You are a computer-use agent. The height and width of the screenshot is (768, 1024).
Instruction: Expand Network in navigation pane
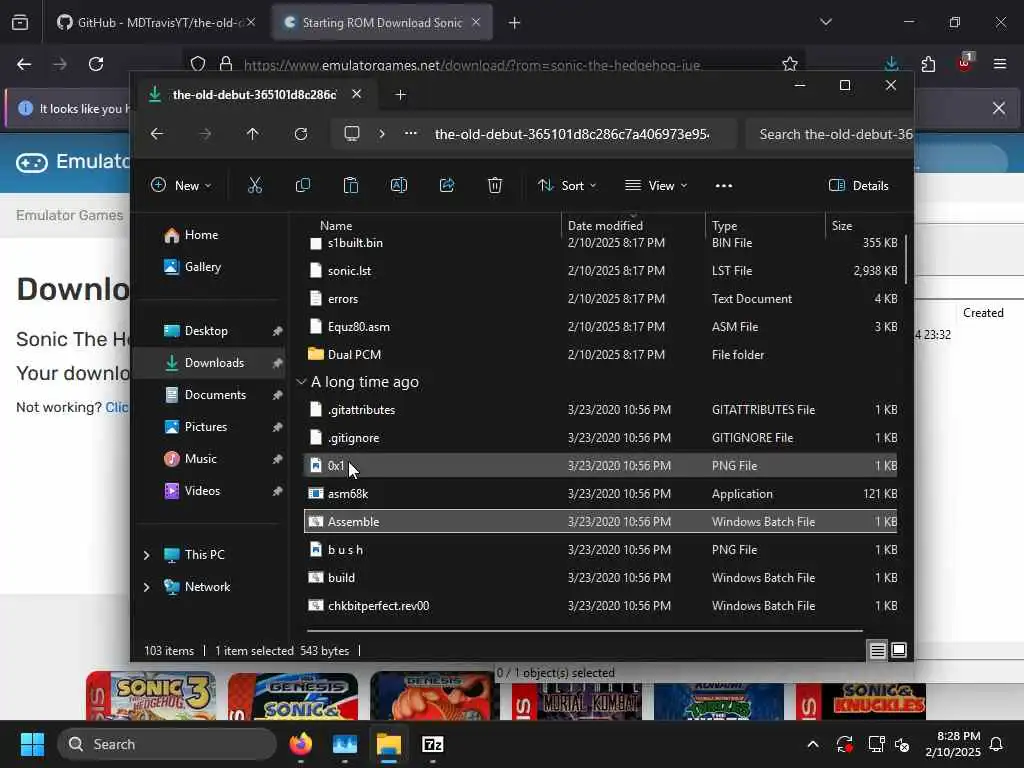pos(147,587)
